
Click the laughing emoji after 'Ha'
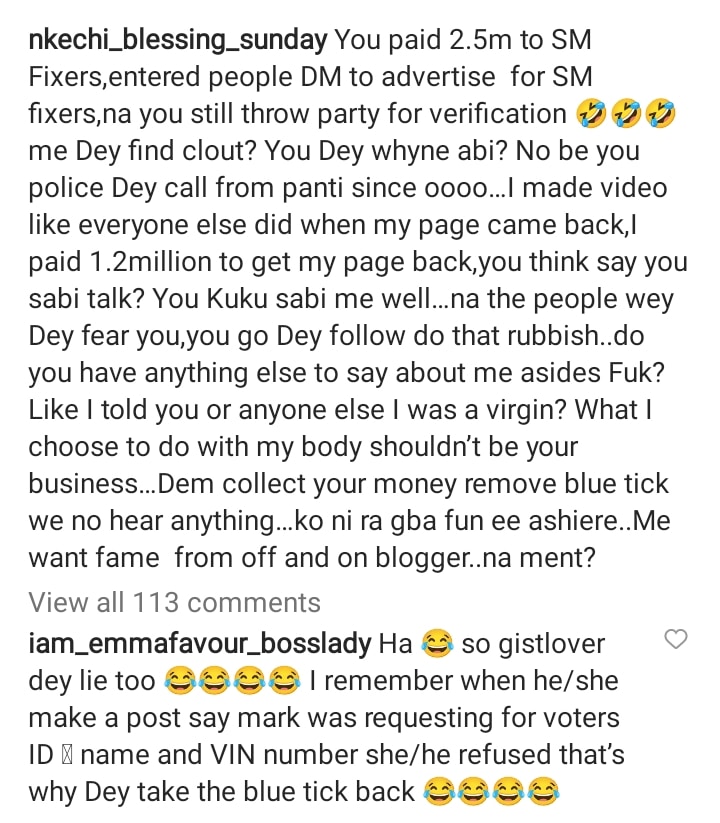click(x=434, y=645)
